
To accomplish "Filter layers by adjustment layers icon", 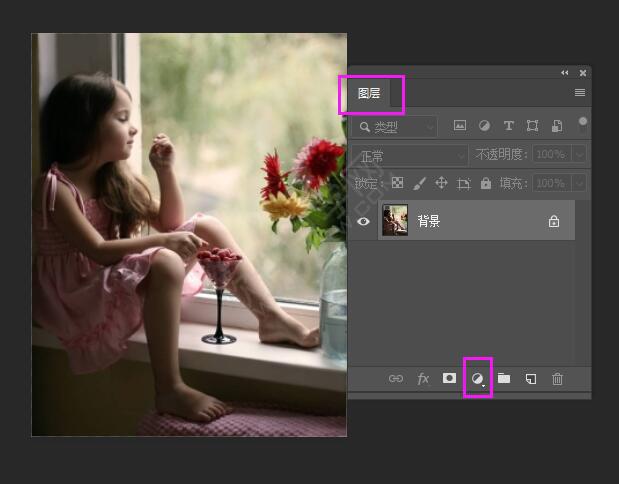I will [x=484, y=126].
